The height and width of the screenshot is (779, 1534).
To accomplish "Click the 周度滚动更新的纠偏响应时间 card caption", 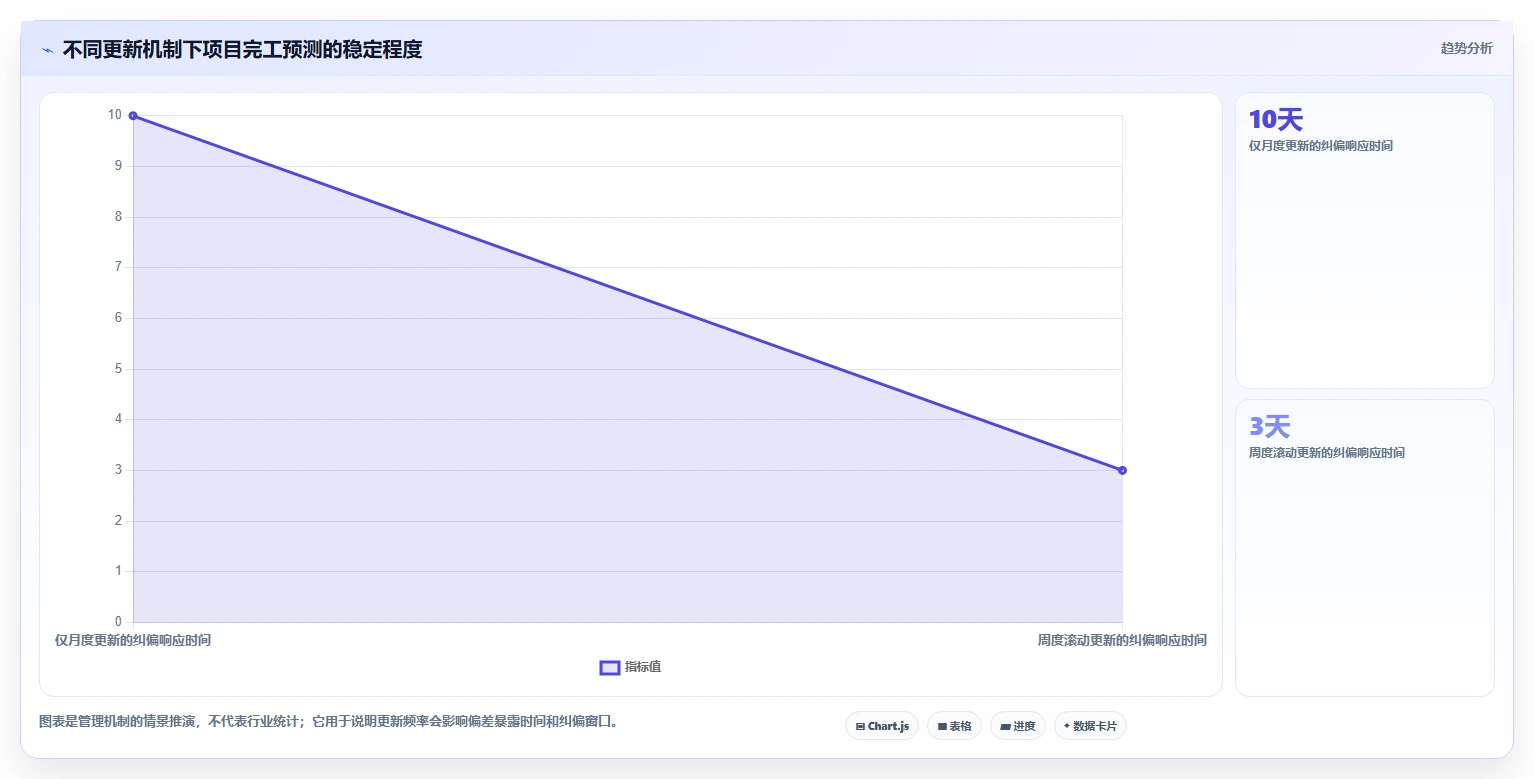I will coord(1326,453).
